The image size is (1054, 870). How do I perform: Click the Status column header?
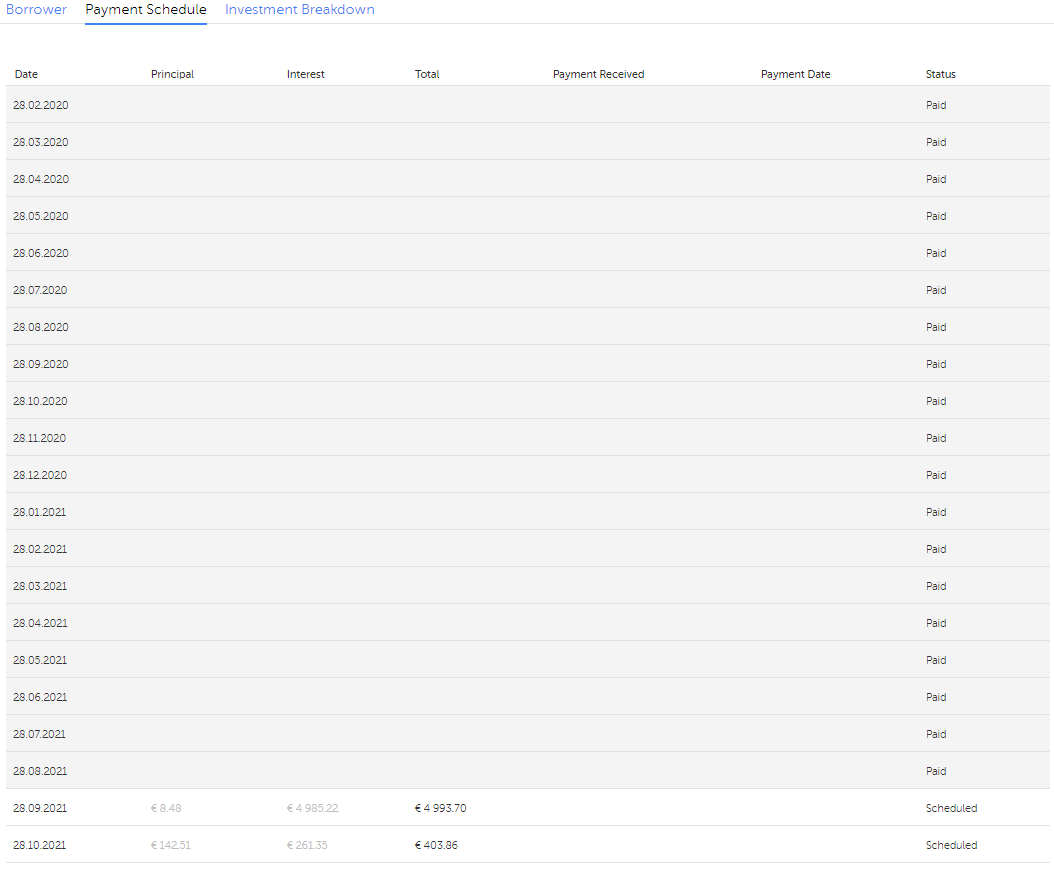[x=940, y=74]
